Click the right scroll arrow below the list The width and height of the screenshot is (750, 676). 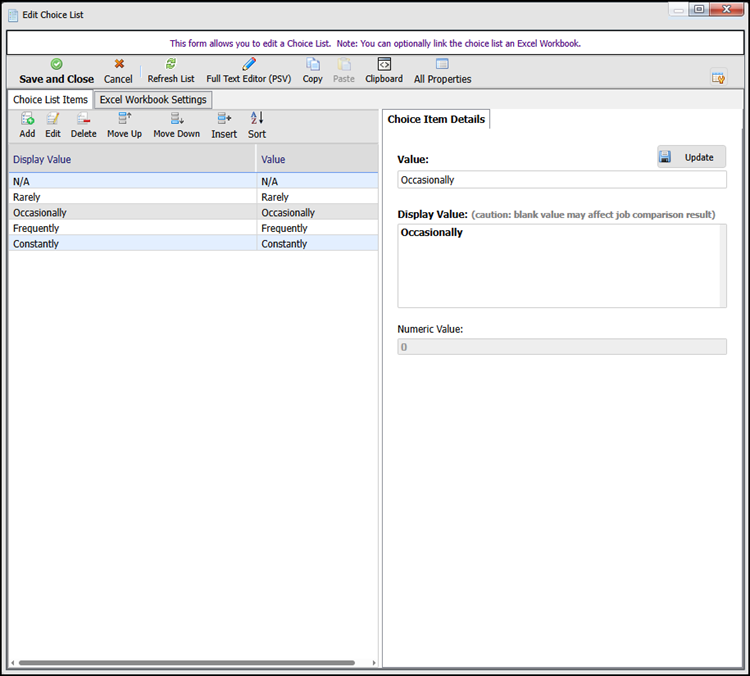pyautogui.click(x=374, y=663)
